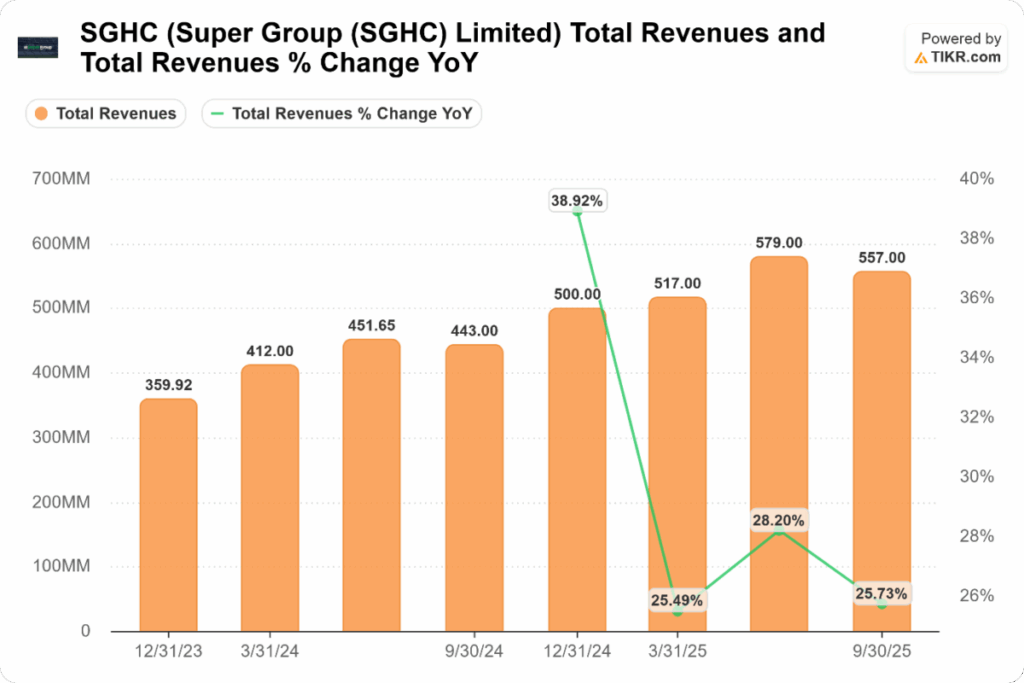The height and width of the screenshot is (683, 1024).
Task: Click the orange circle Total Revenues legend marker
Action: point(41,114)
